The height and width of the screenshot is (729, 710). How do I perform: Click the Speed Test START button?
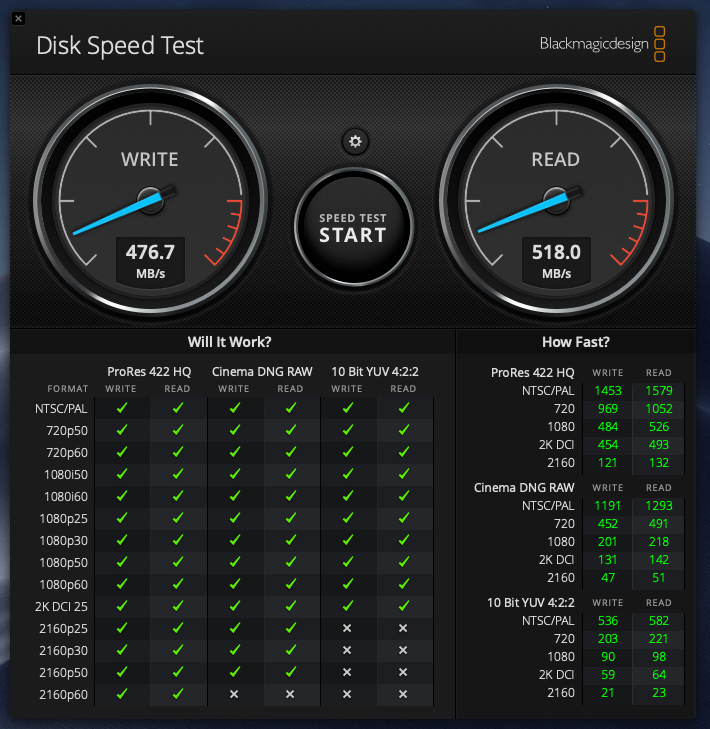[353, 228]
